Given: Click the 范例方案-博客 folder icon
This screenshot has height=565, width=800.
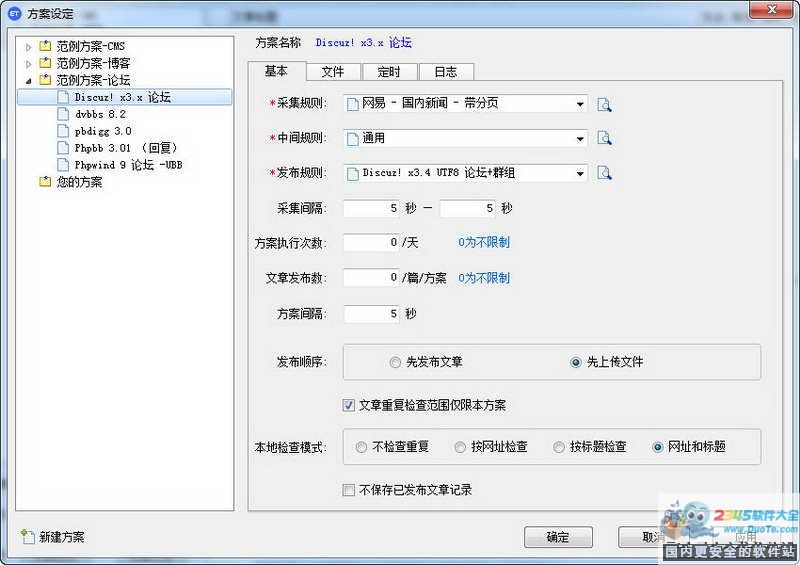Looking at the screenshot, I should (x=45, y=63).
